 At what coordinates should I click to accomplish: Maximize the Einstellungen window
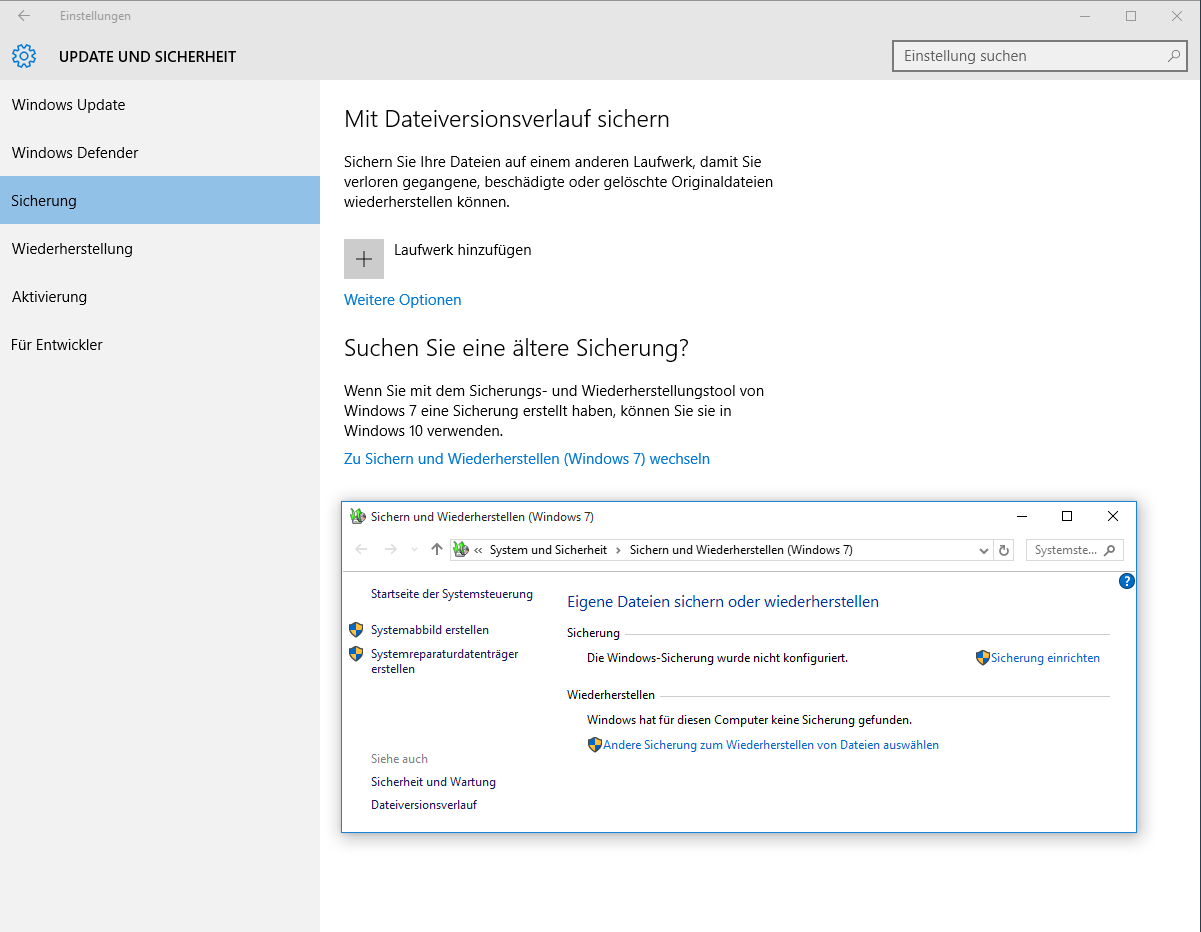click(1131, 16)
